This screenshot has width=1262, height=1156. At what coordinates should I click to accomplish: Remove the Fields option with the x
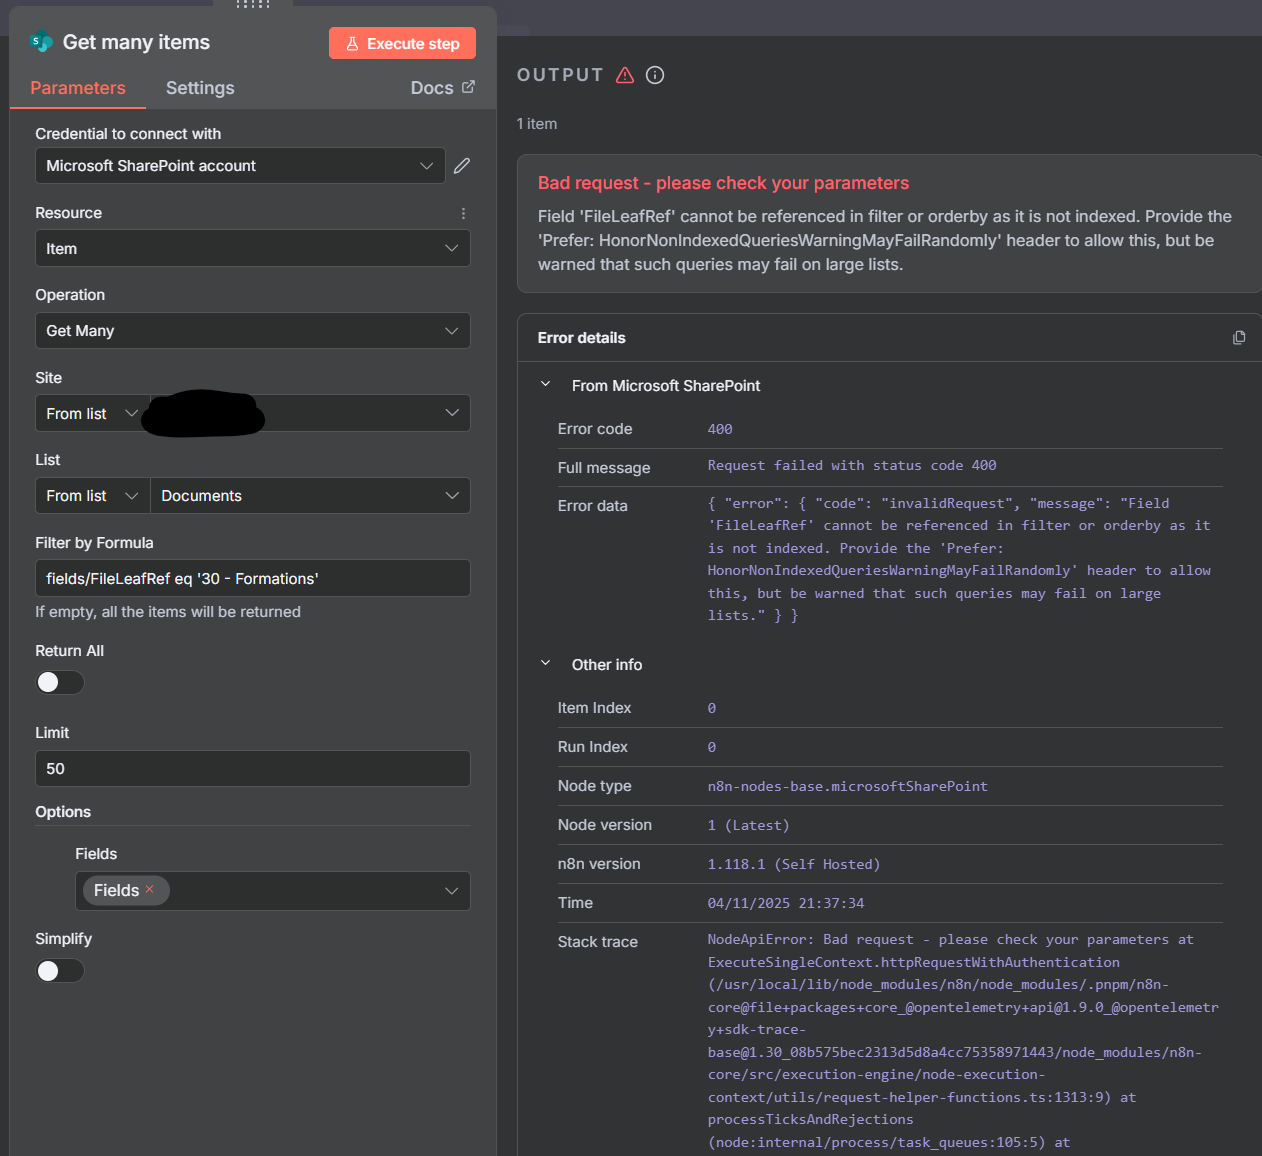pos(150,889)
